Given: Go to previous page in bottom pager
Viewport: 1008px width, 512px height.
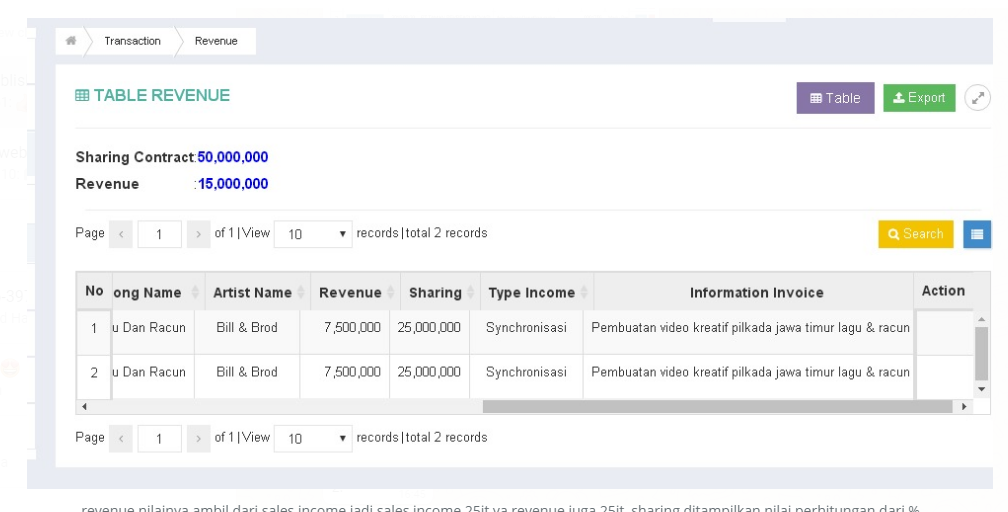Looking at the screenshot, I should coord(120,438).
